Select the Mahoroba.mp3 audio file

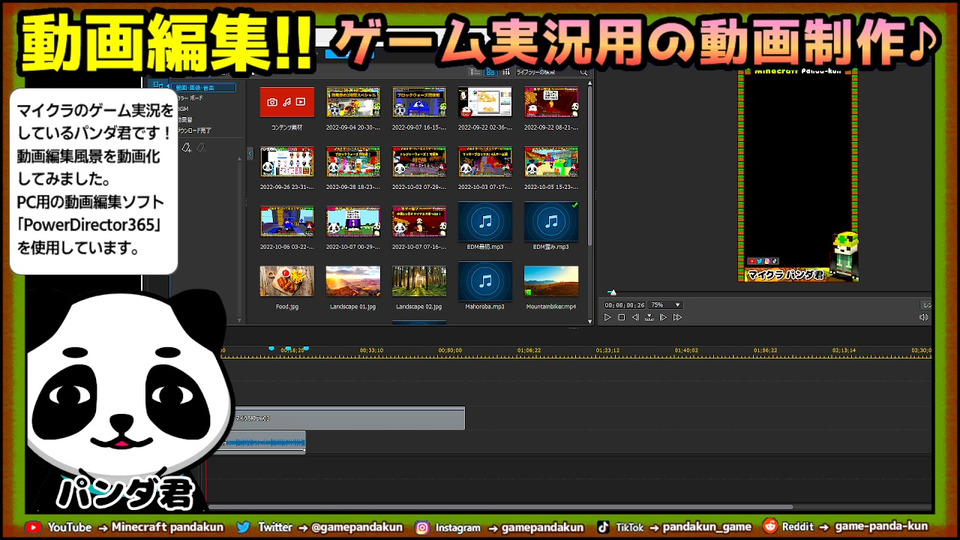(x=485, y=281)
